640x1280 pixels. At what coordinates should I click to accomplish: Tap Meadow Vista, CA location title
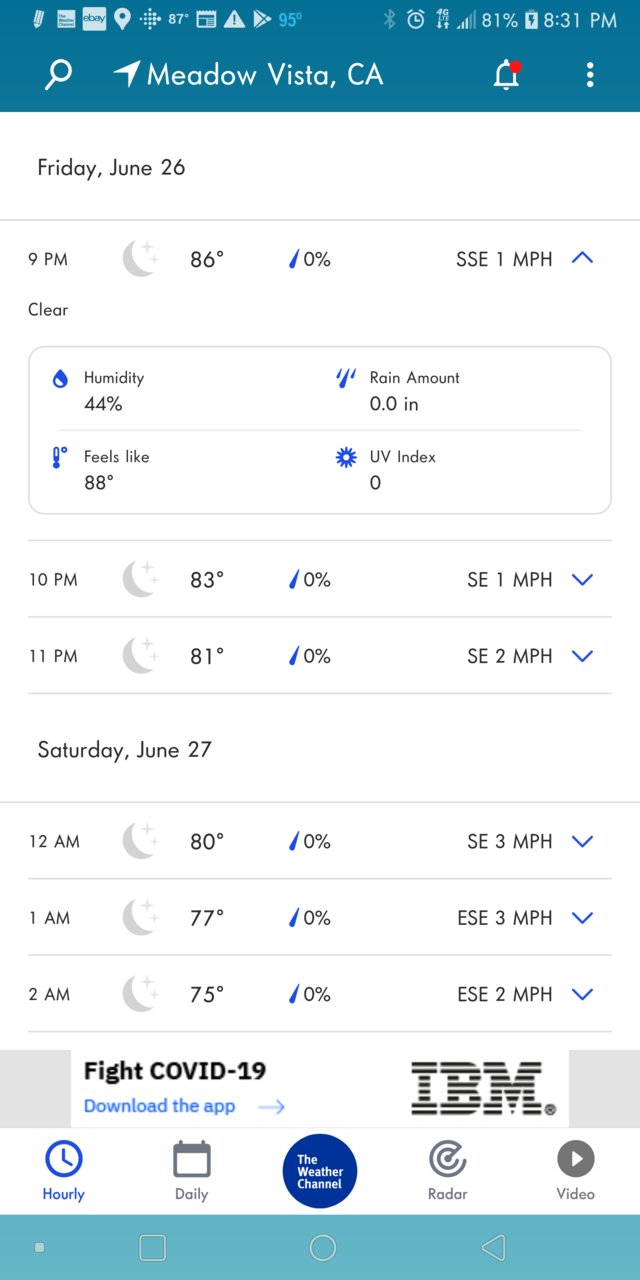[x=265, y=75]
